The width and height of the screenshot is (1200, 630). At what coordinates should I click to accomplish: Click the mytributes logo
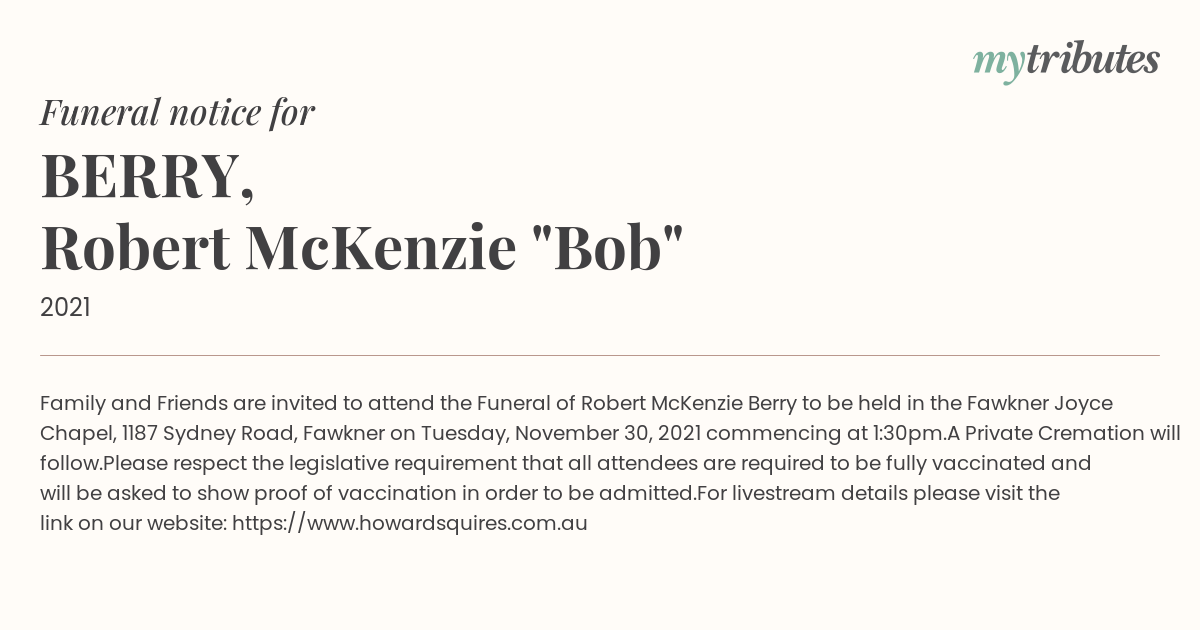click(x=1066, y=61)
